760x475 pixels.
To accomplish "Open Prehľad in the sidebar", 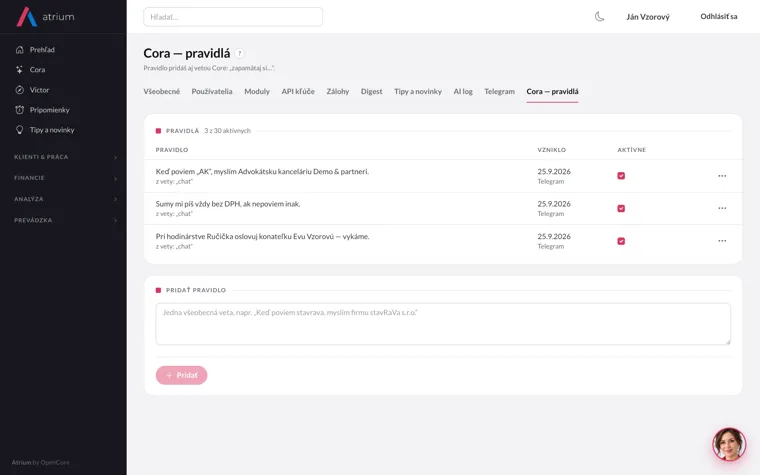I will 42,49.
